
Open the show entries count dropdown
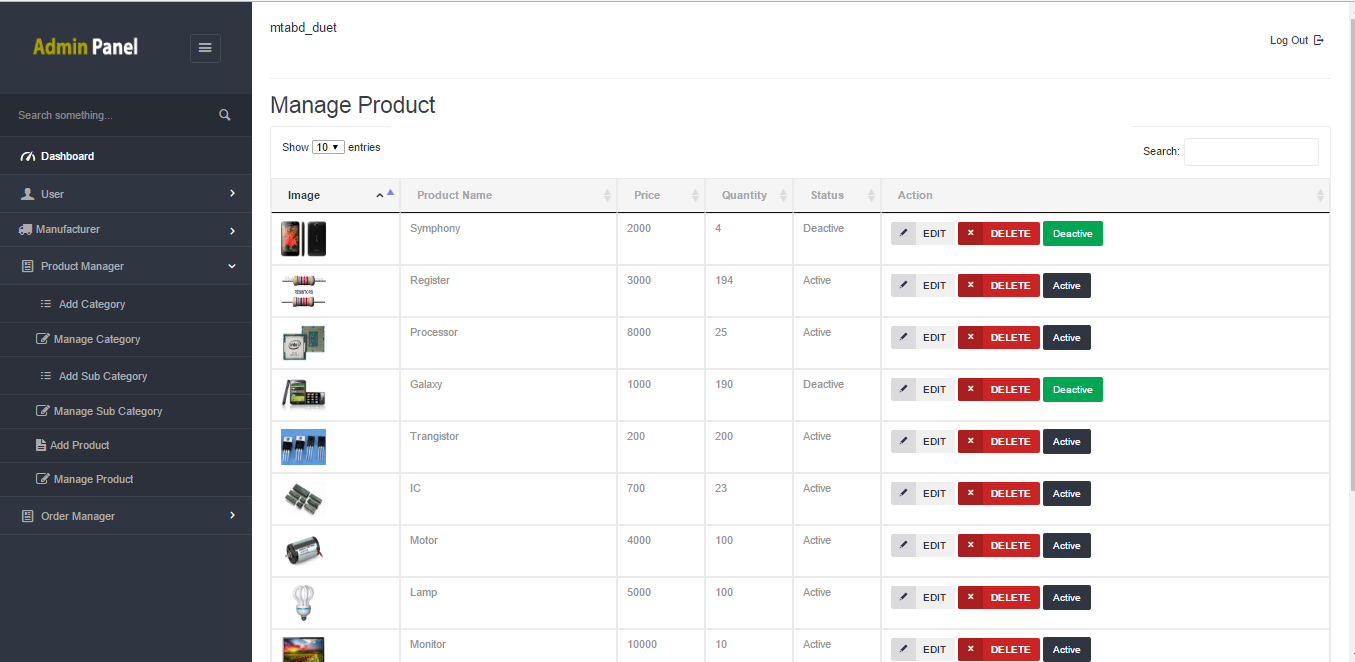pyautogui.click(x=328, y=147)
